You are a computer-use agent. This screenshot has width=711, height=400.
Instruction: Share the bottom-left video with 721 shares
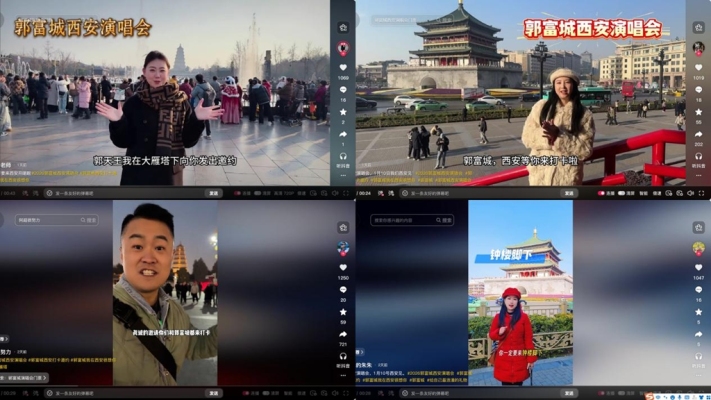click(342, 335)
